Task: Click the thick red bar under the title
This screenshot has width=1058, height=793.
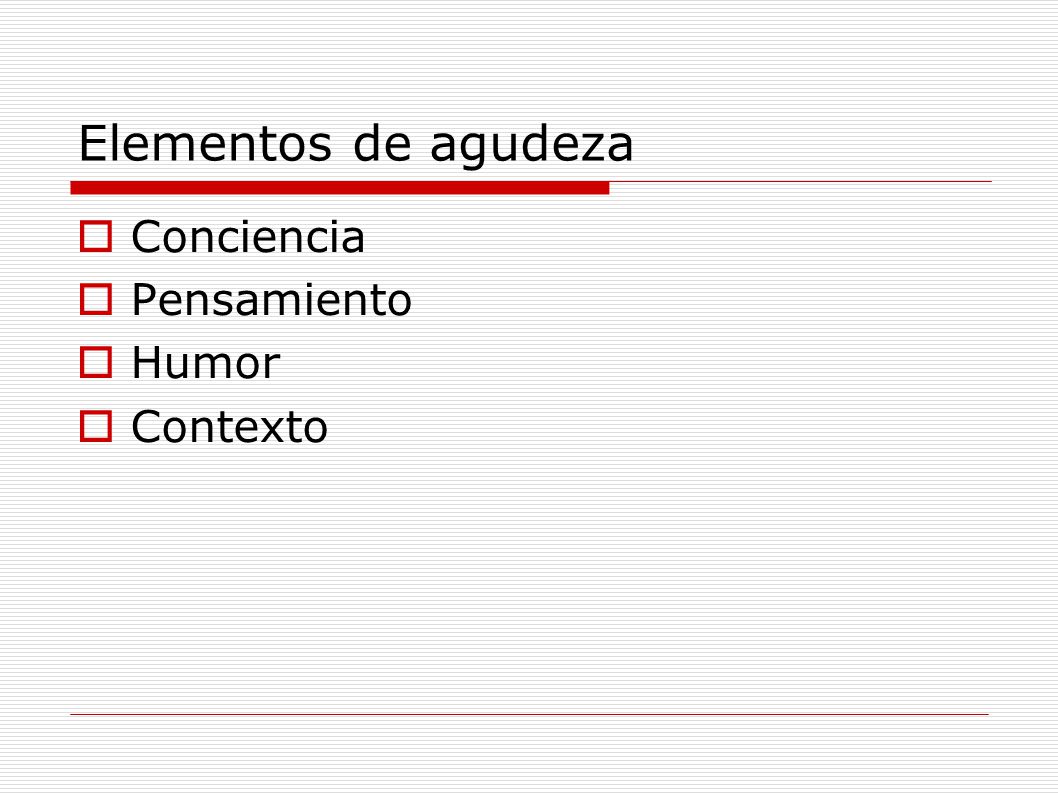Action: pyautogui.click(x=340, y=188)
